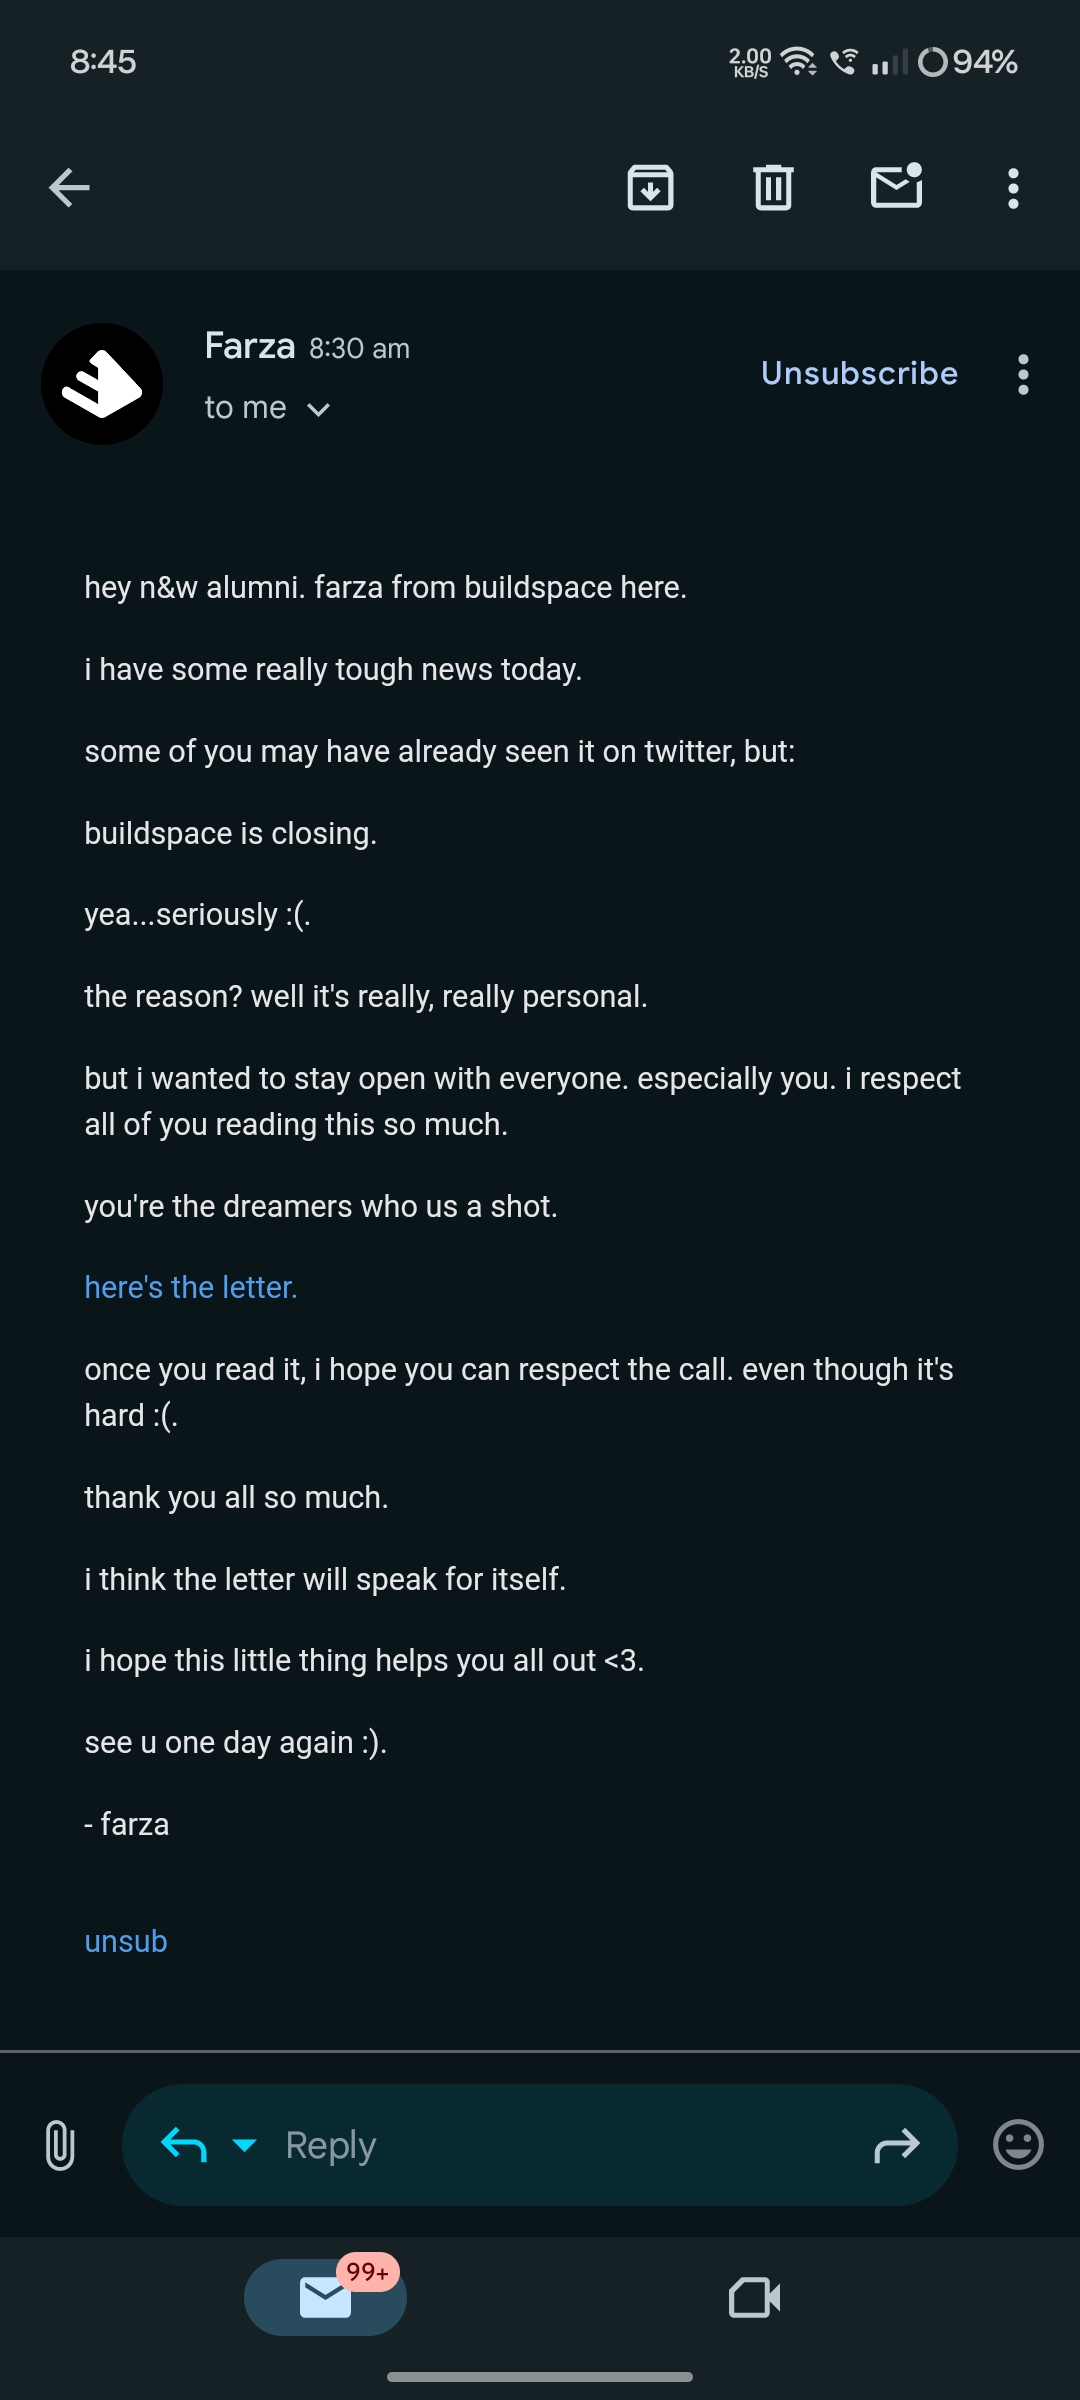
Task: Tap the attachment paperclip icon
Action: coord(60,2145)
